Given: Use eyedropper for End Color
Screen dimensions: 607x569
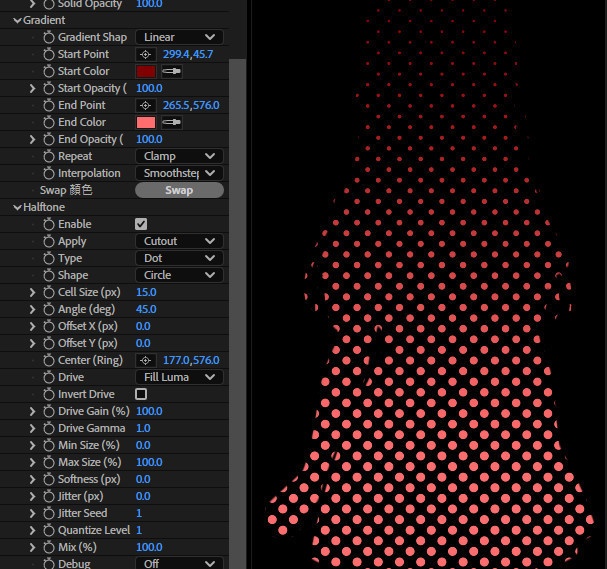Looking at the screenshot, I should [171, 122].
